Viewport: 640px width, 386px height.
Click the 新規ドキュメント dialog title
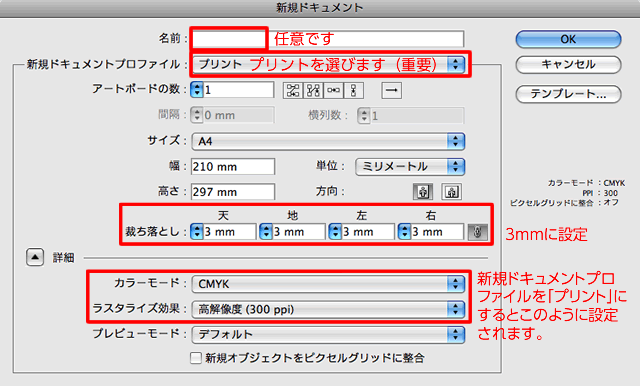tap(320, 8)
